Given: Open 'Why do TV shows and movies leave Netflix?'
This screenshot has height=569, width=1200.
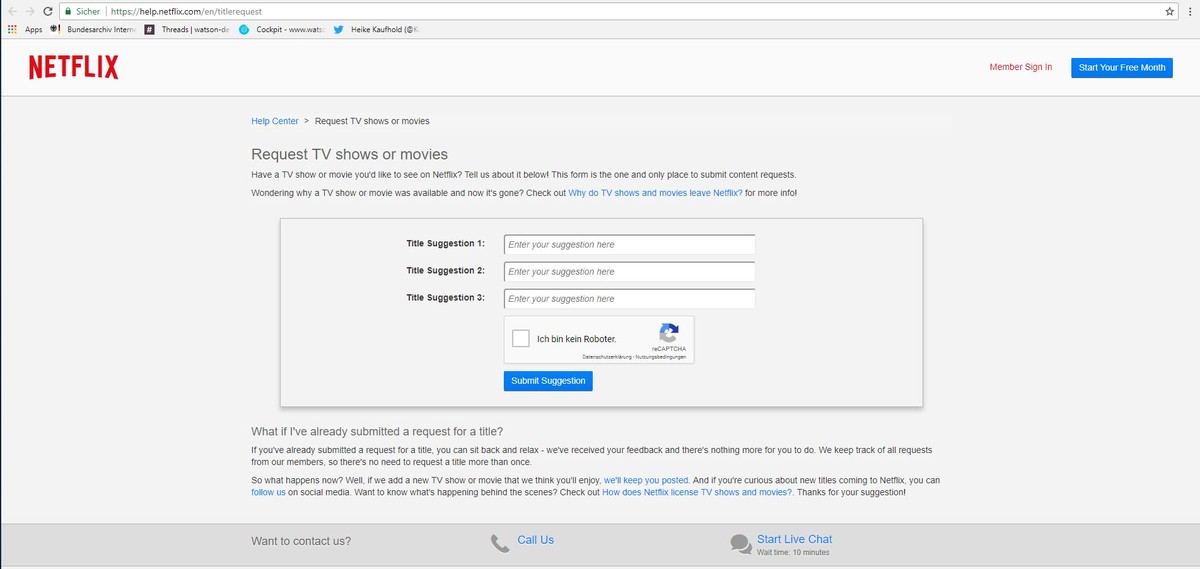Looking at the screenshot, I should pyautogui.click(x=655, y=192).
